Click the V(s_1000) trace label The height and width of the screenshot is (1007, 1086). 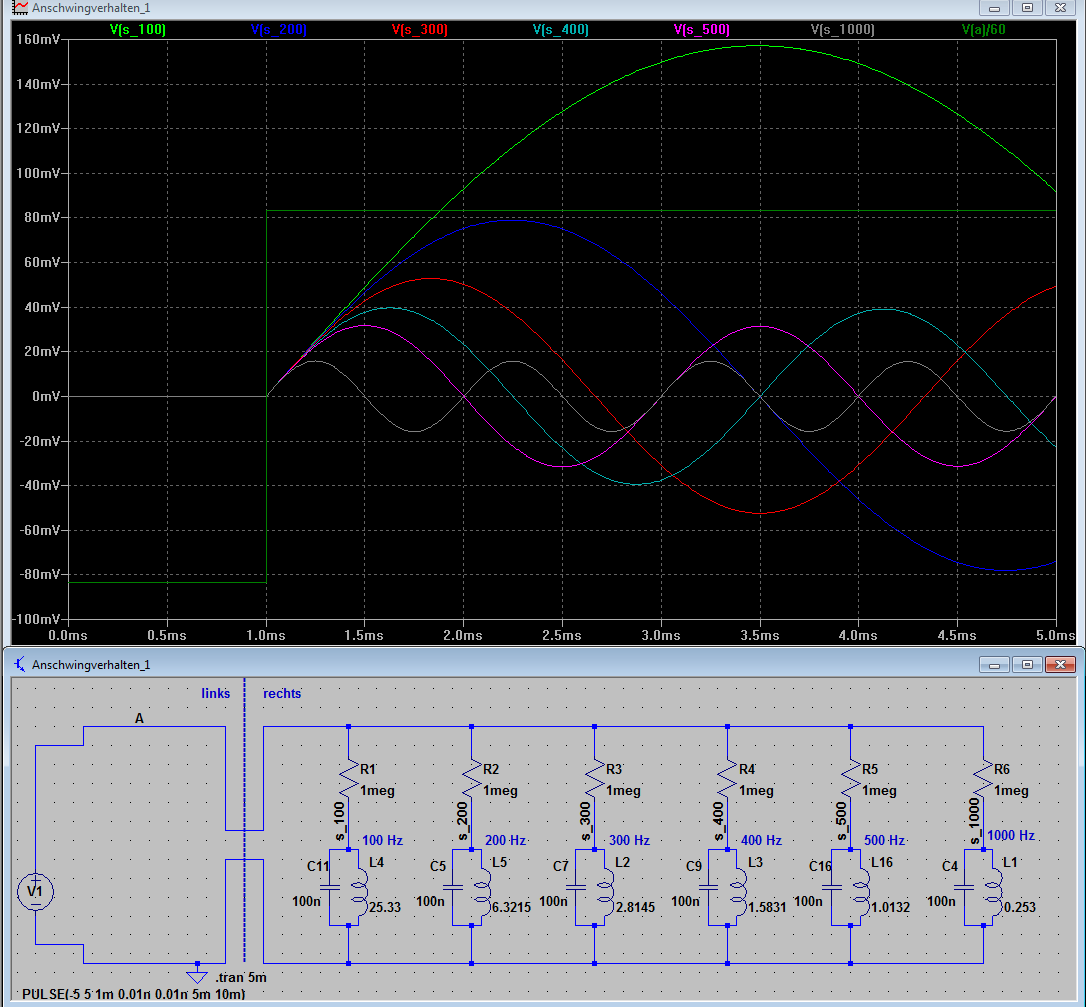pyautogui.click(x=842, y=30)
